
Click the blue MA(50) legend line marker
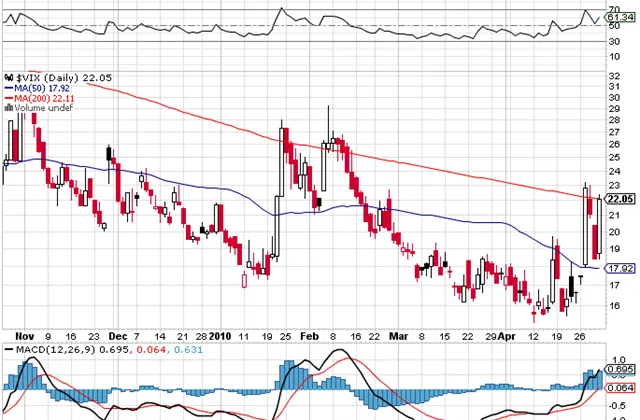coord(9,88)
